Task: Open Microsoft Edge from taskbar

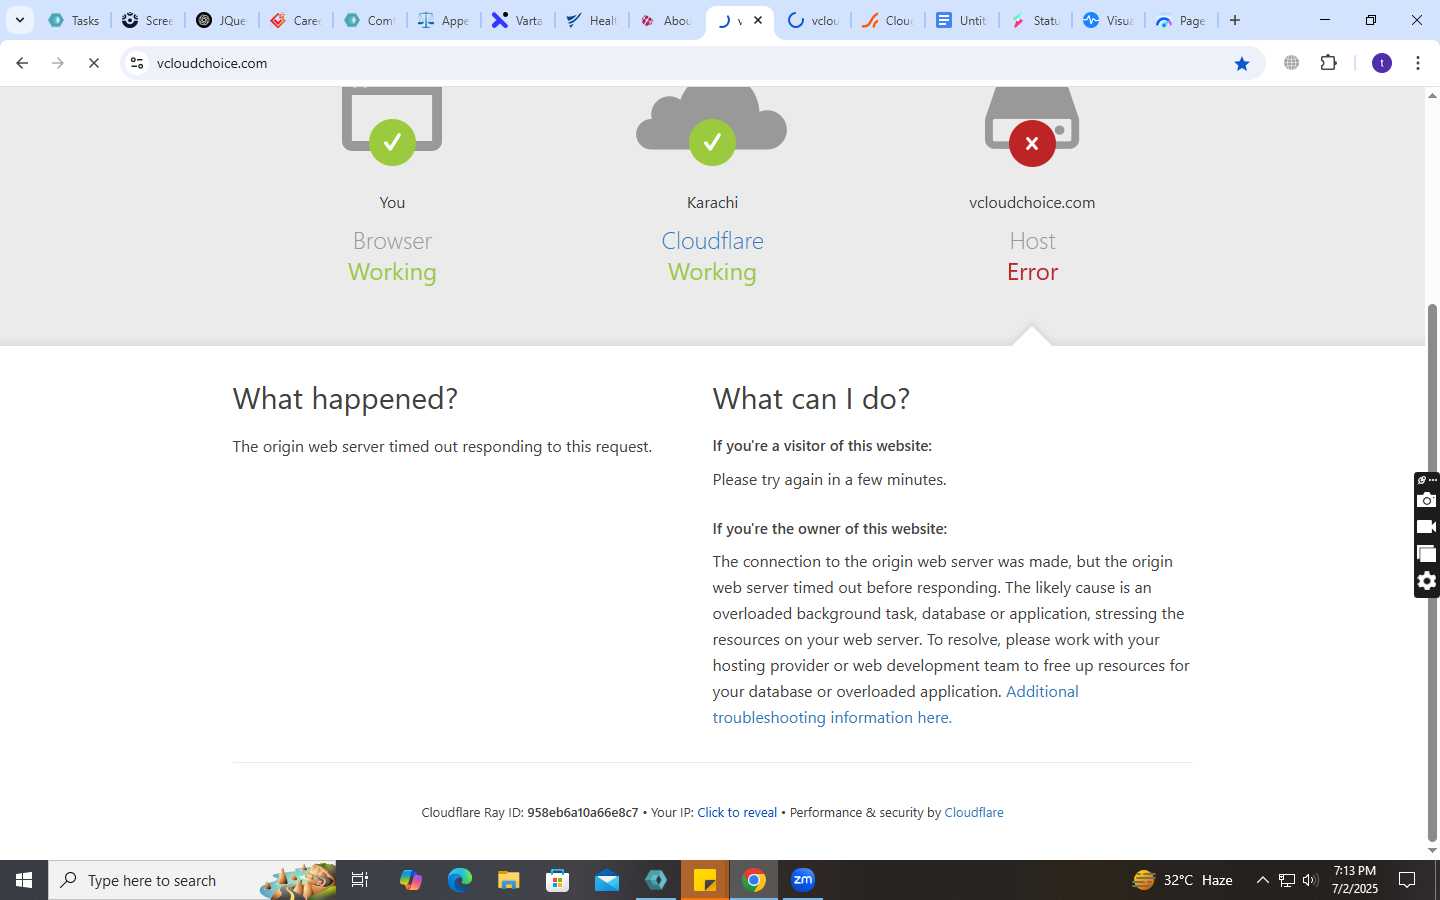Action: 460,880
